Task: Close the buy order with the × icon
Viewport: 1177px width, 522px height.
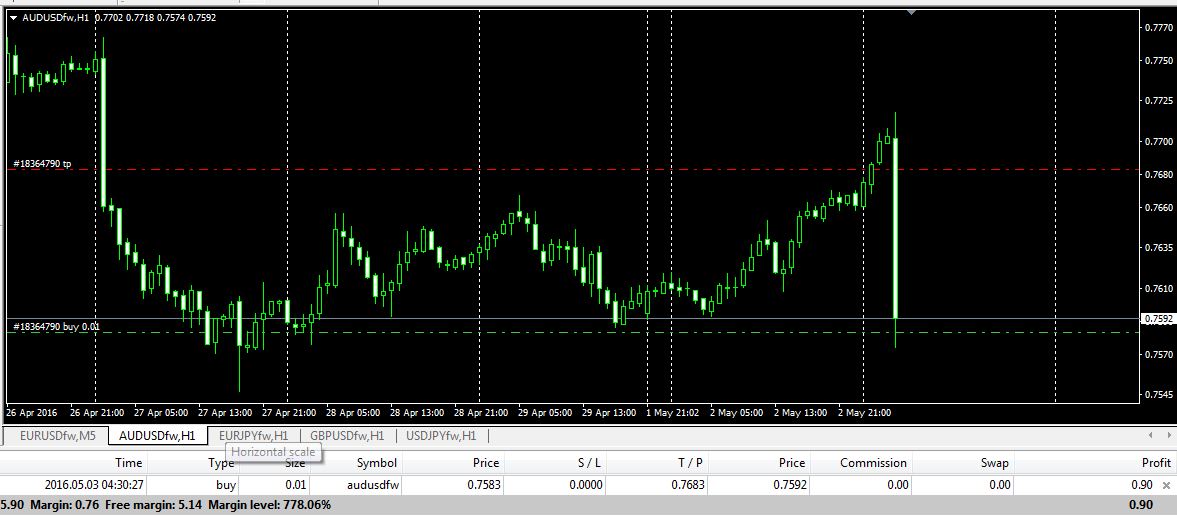Action: (x=1166, y=485)
